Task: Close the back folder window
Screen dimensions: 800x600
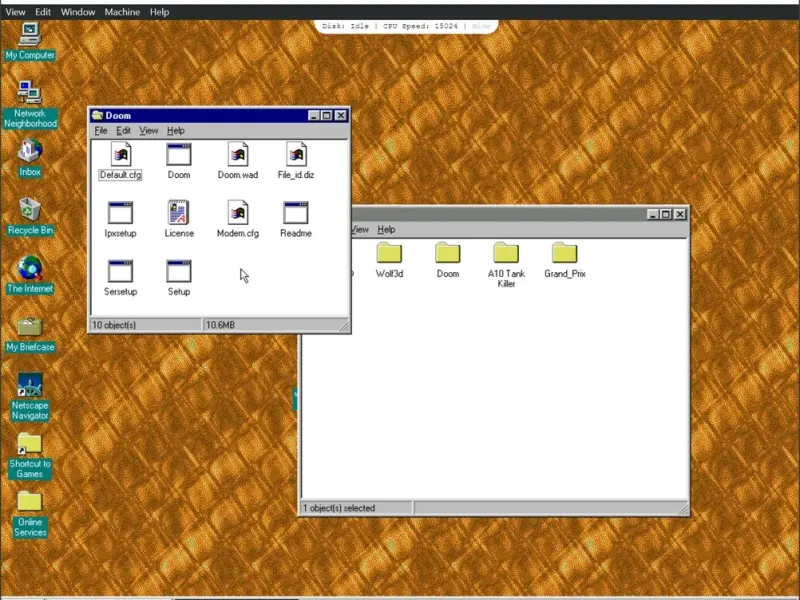Action: coord(680,214)
